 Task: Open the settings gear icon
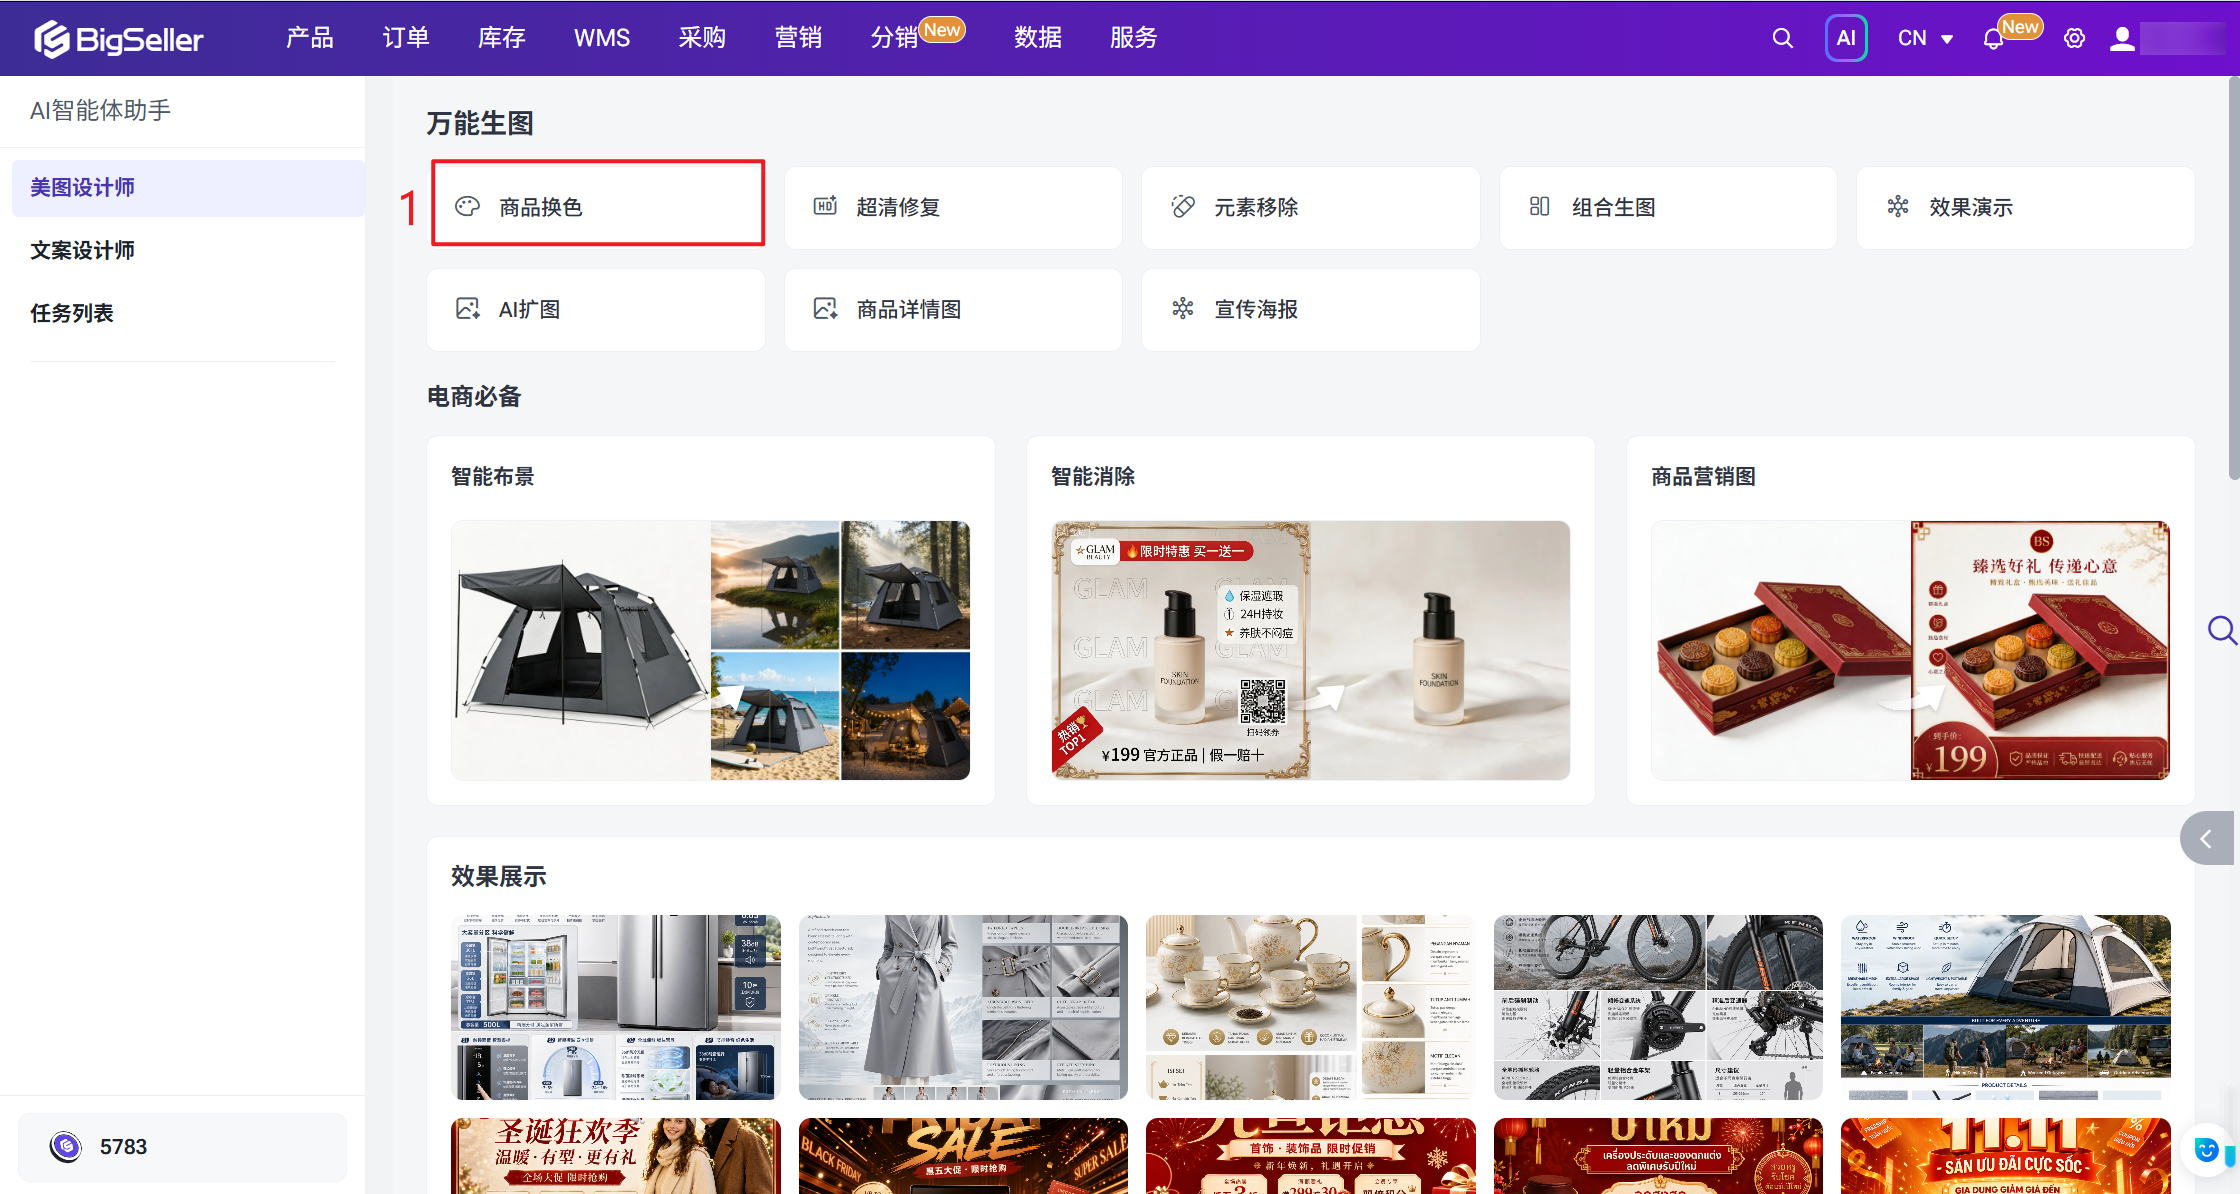click(x=2074, y=38)
